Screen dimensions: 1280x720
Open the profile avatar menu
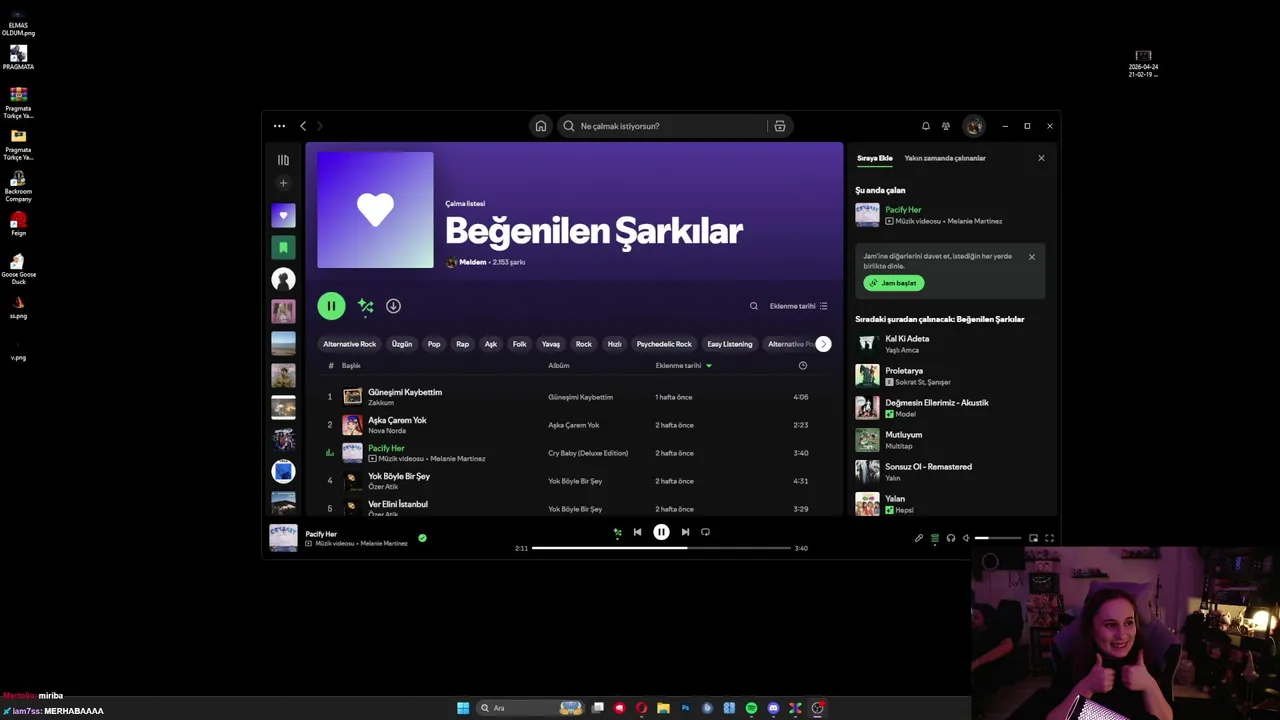974,126
